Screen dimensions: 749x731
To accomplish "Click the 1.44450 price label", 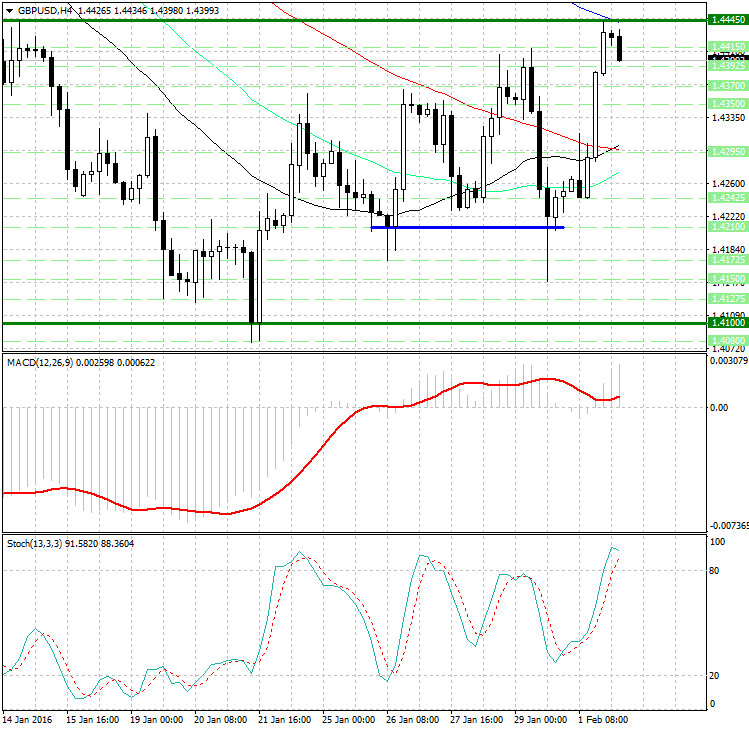I will click(x=728, y=20).
